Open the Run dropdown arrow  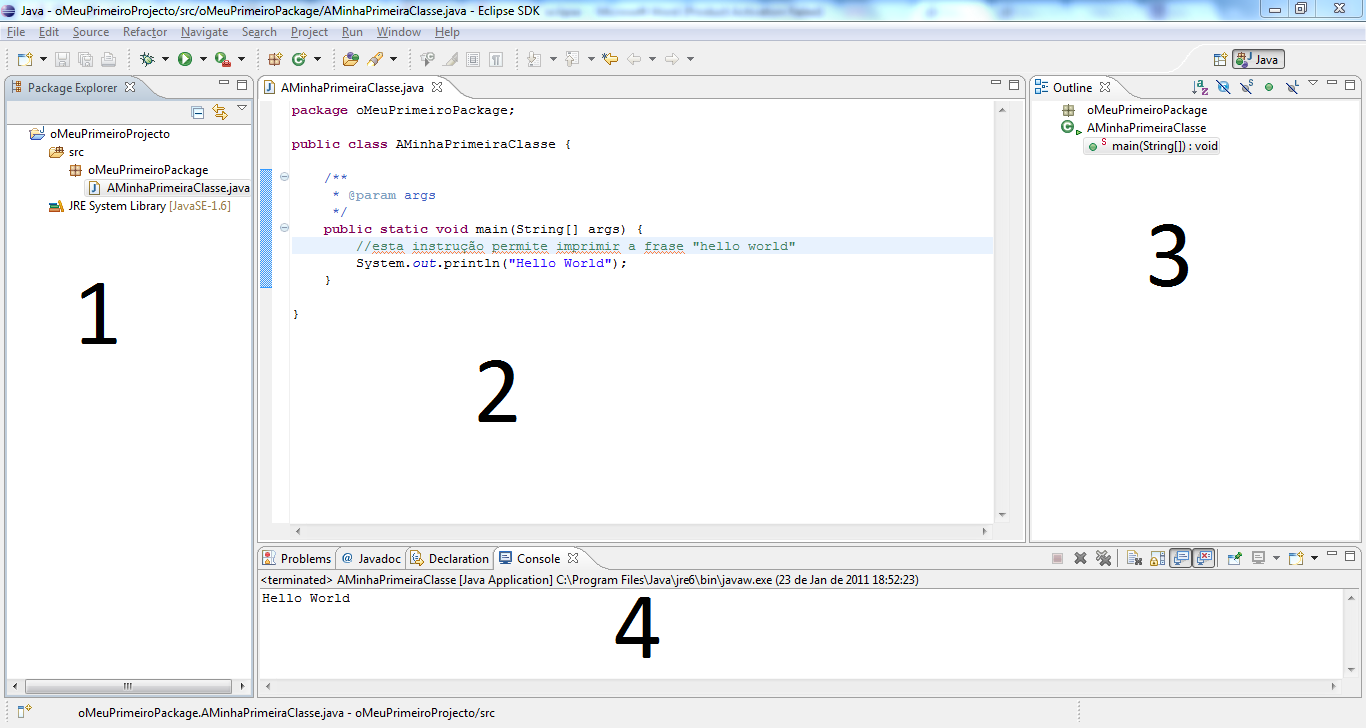tap(203, 59)
